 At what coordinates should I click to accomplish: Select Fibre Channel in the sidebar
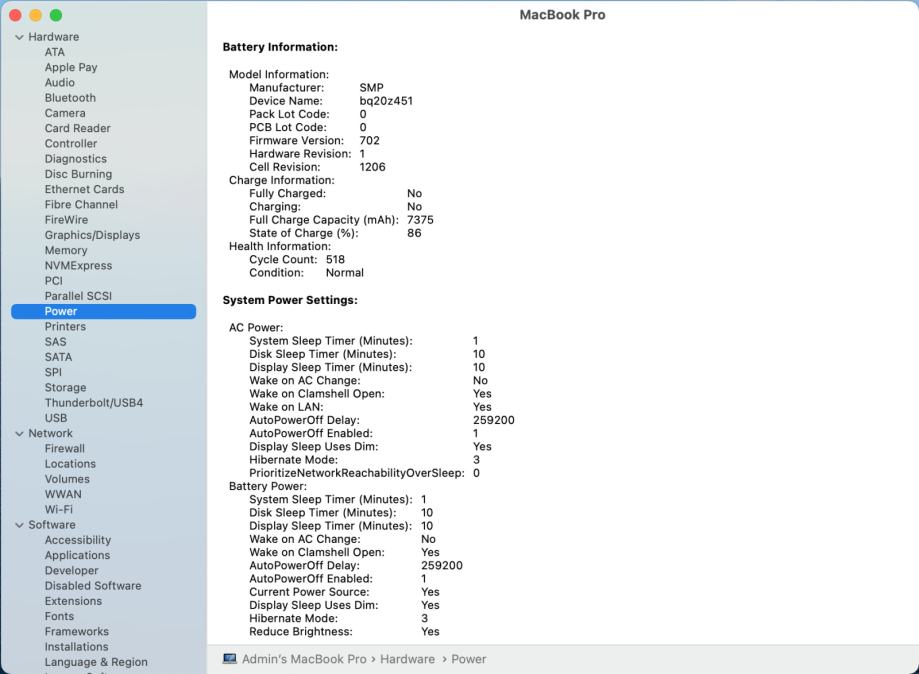click(x=81, y=205)
